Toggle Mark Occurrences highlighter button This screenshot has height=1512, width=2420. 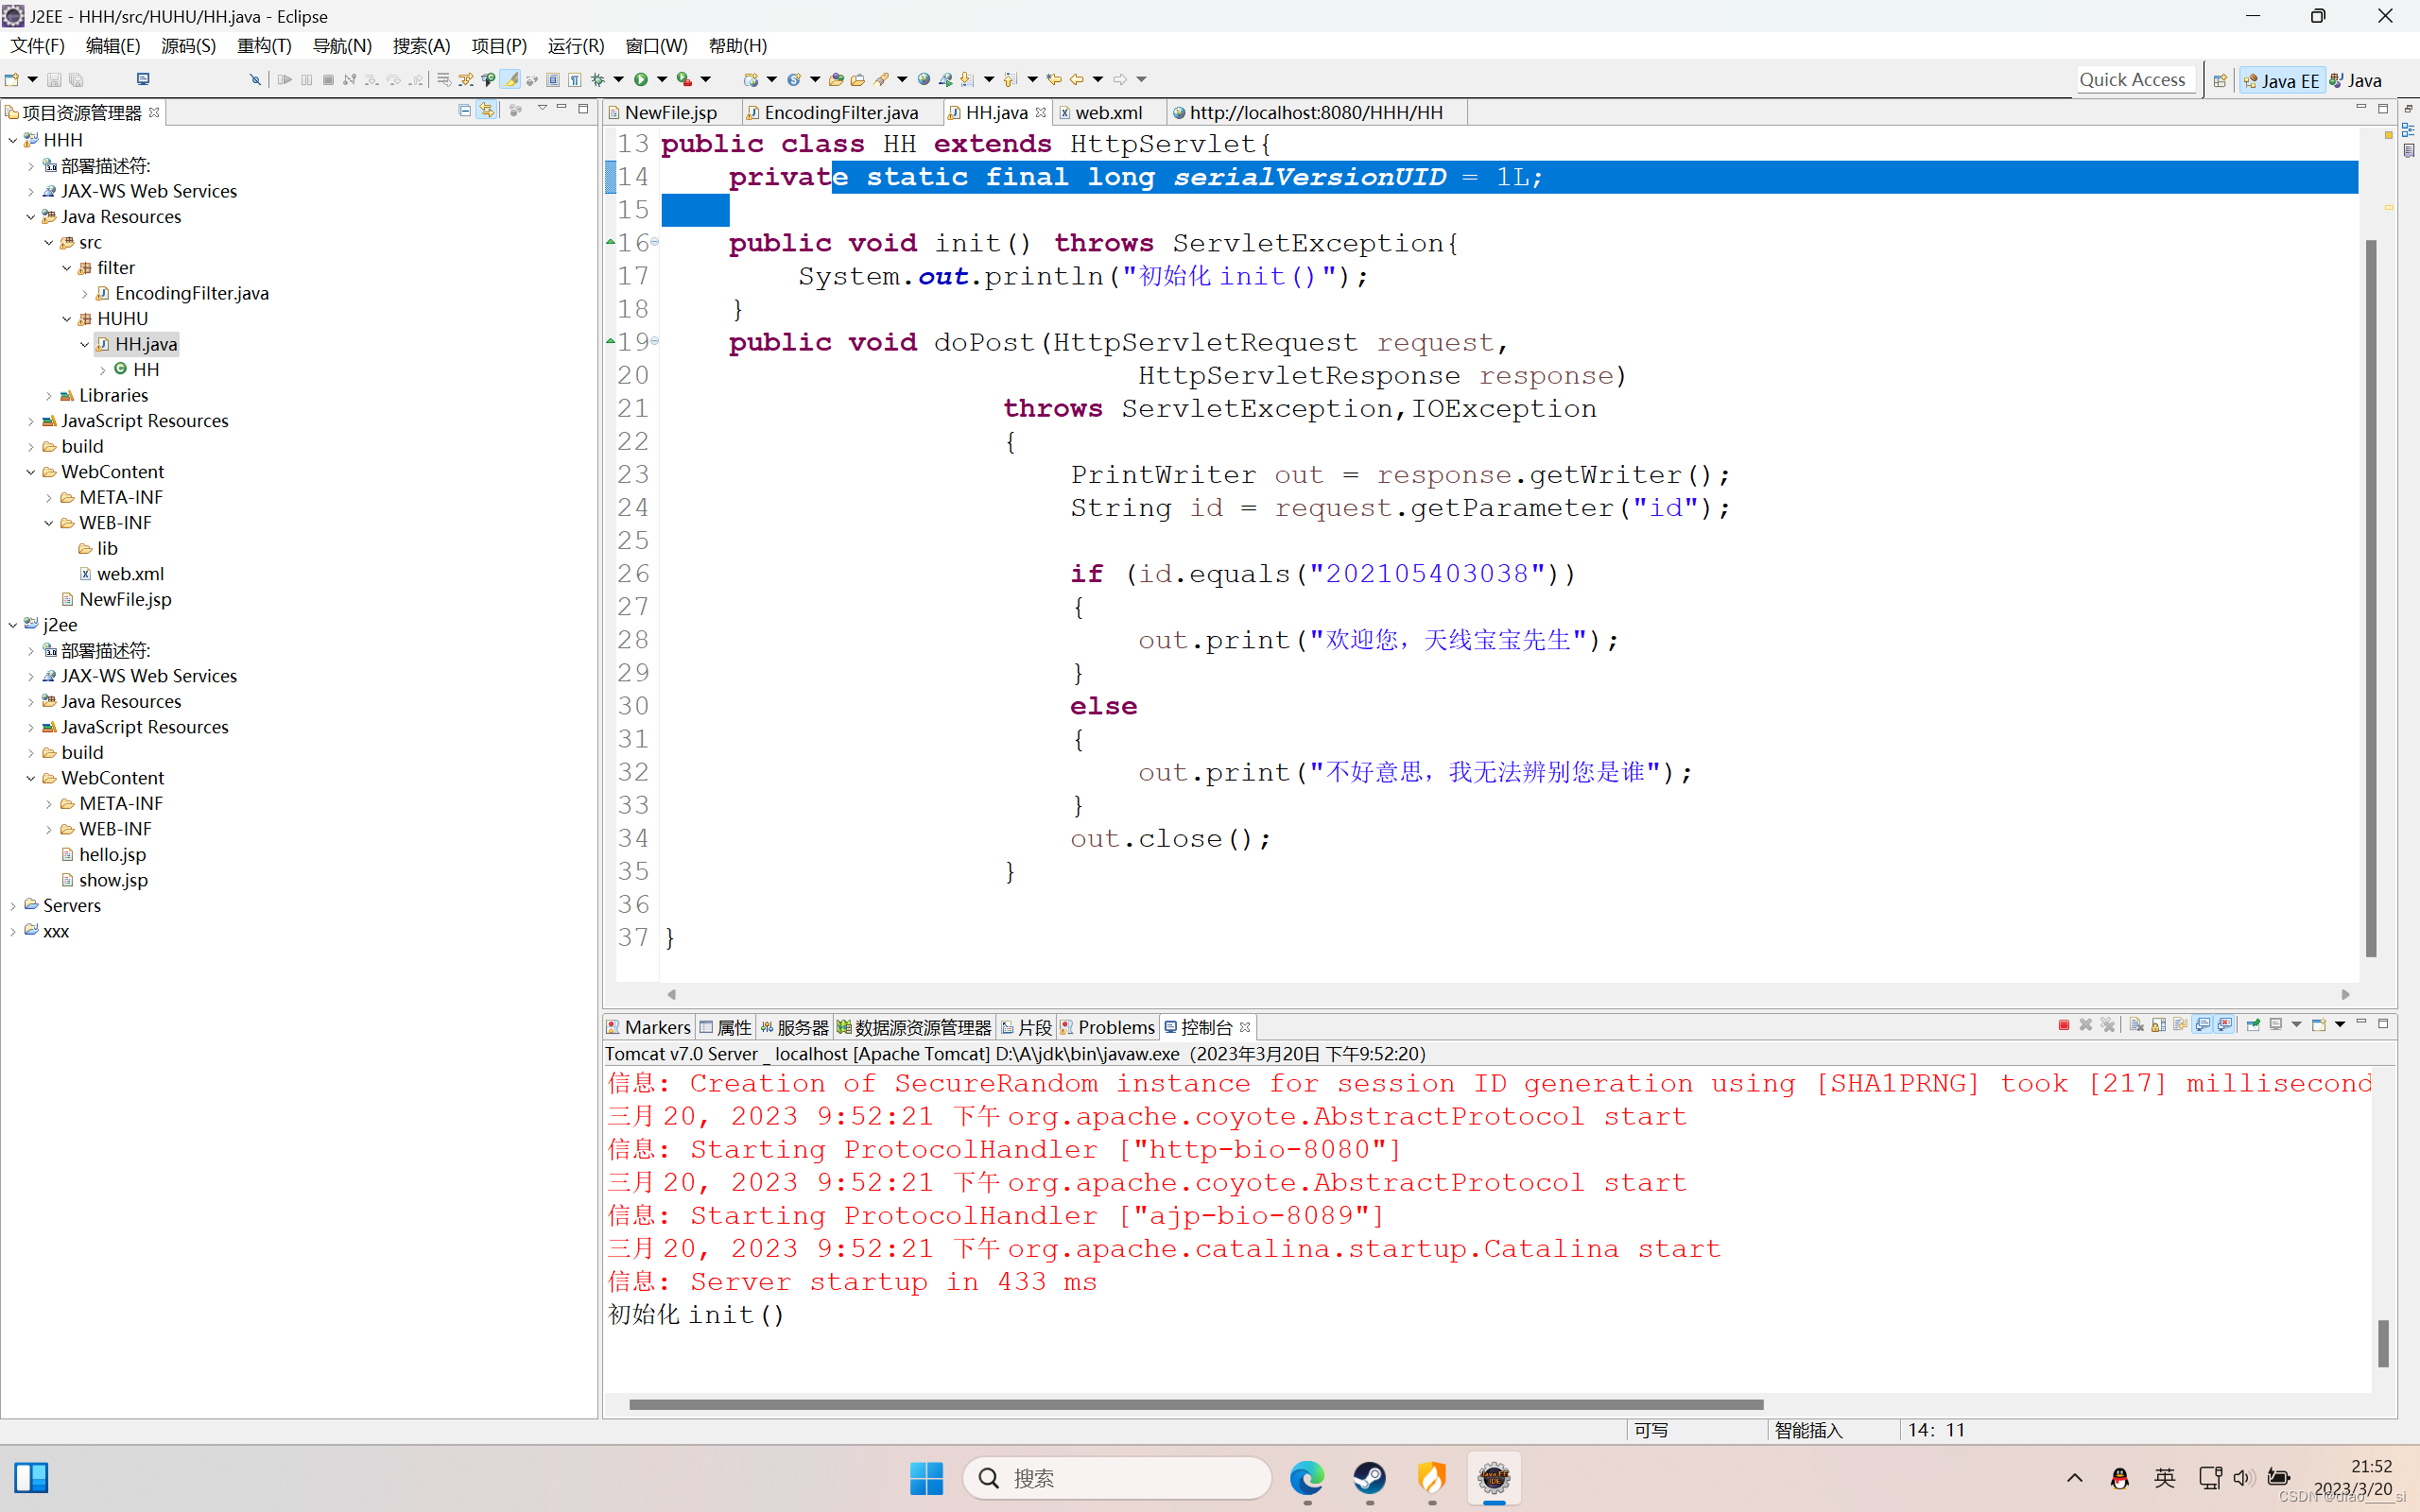(510, 79)
